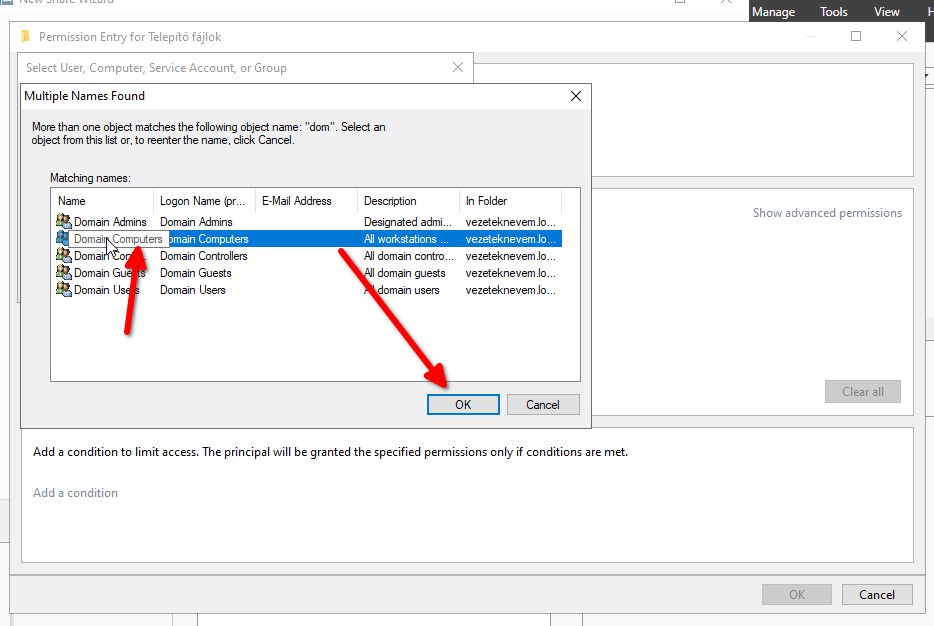The image size is (934, 626).
Task: Click the In Folder column header
Action: [509, 201]
